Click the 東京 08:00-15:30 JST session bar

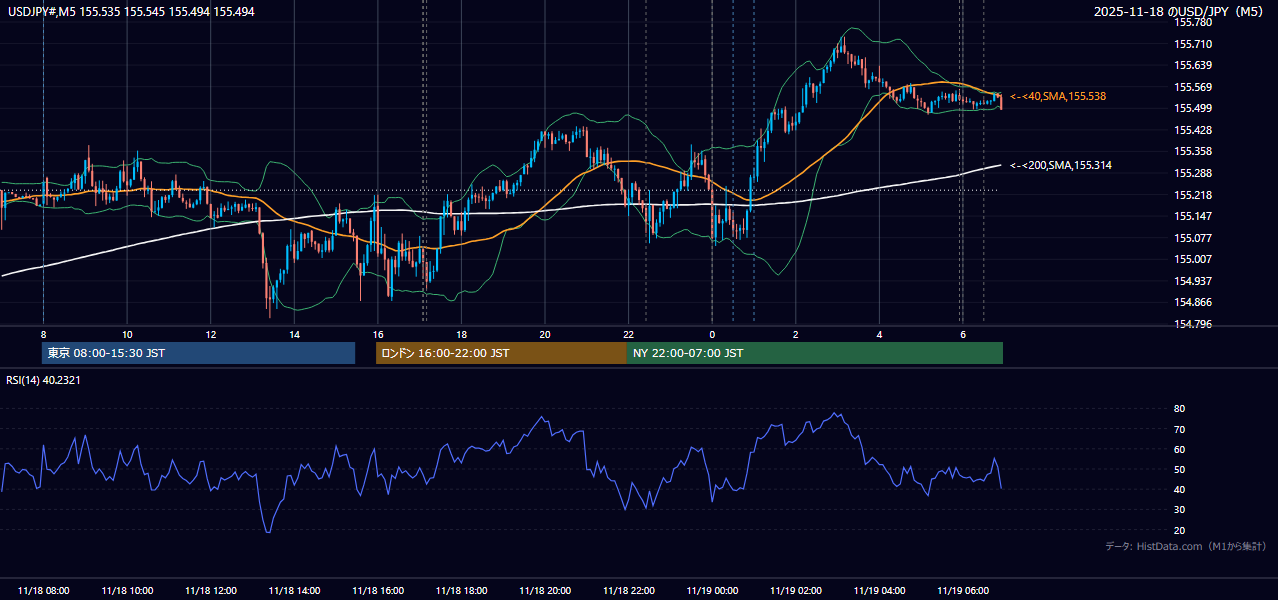[198, 353]
